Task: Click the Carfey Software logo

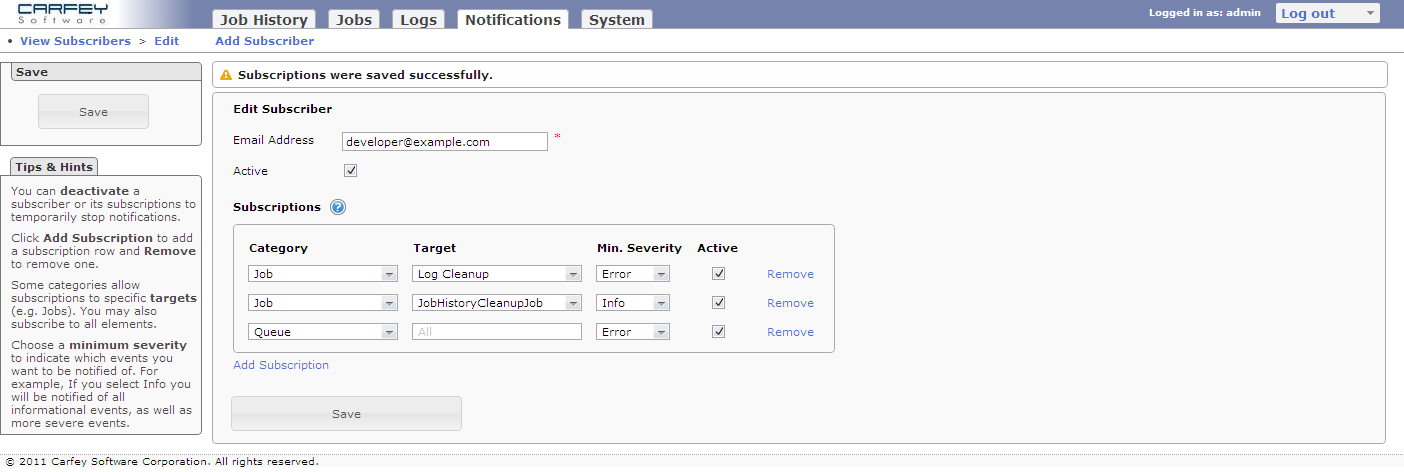Action: [63, 14]
